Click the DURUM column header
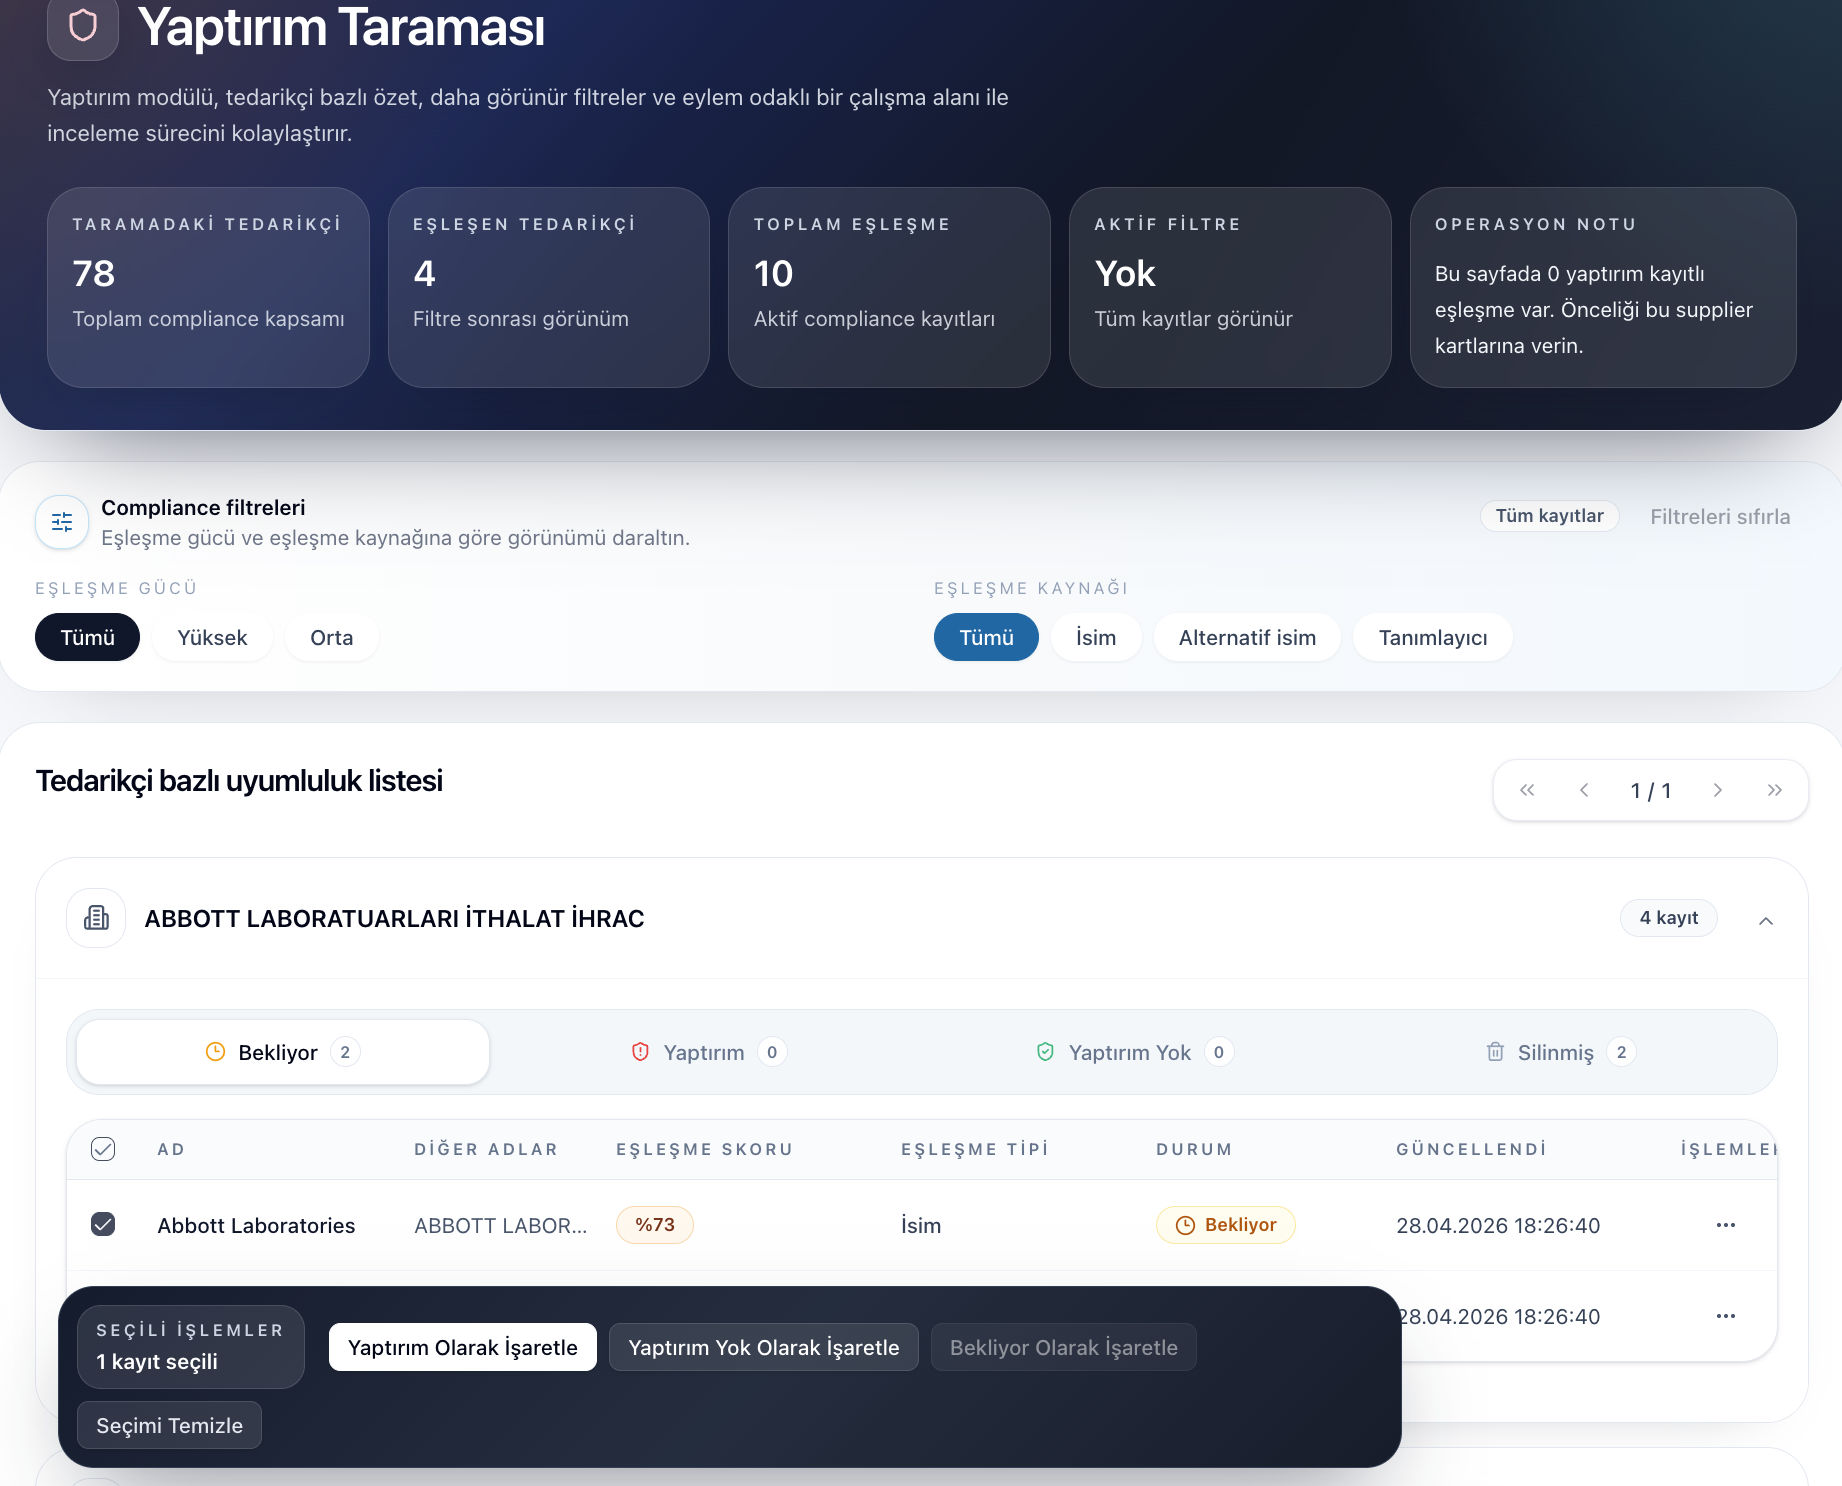The image size is (1842, 1486). [x=1194, y=1149]
